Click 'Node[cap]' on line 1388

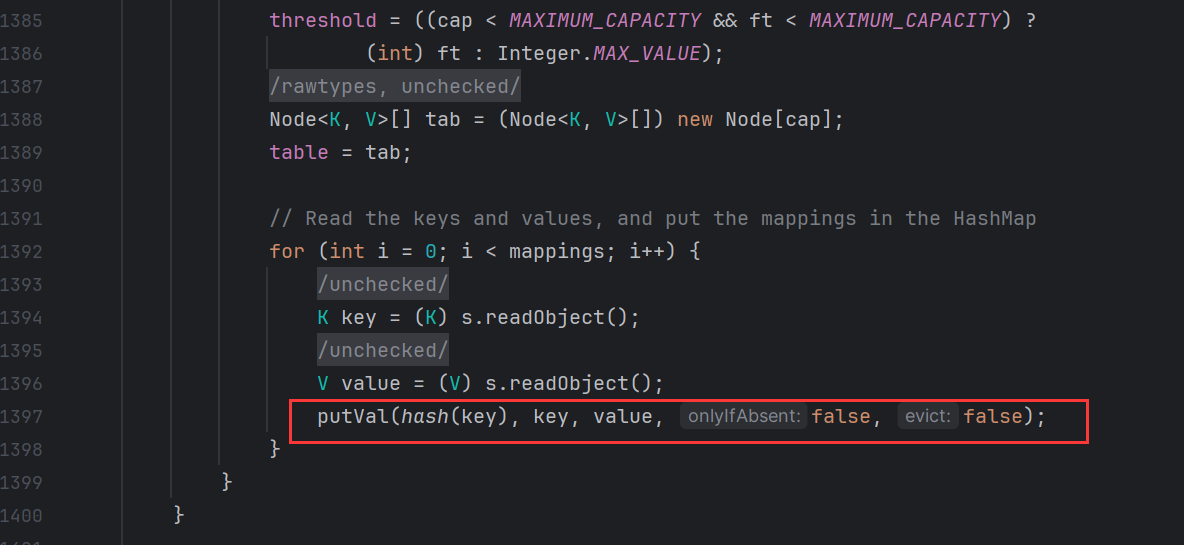pos(779,120)
